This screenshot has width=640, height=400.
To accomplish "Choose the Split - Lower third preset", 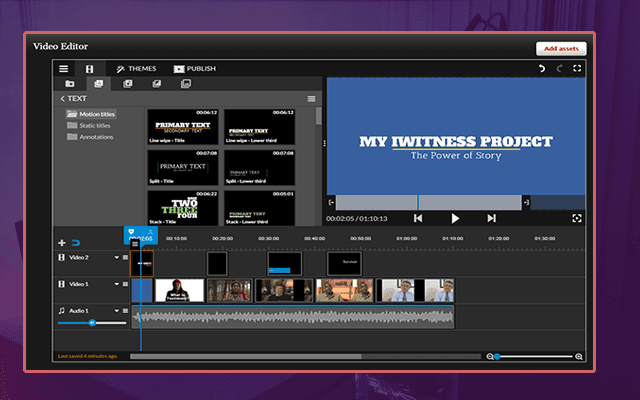I will point(259,167).
